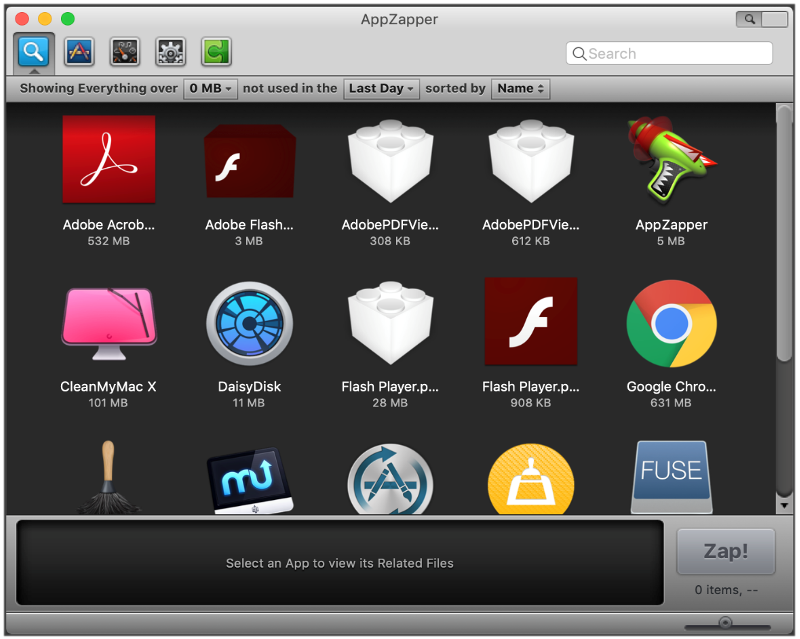Open the 'Name' sort order dropdown
Screen dimensions: 800x639
(x=520, y=89)
